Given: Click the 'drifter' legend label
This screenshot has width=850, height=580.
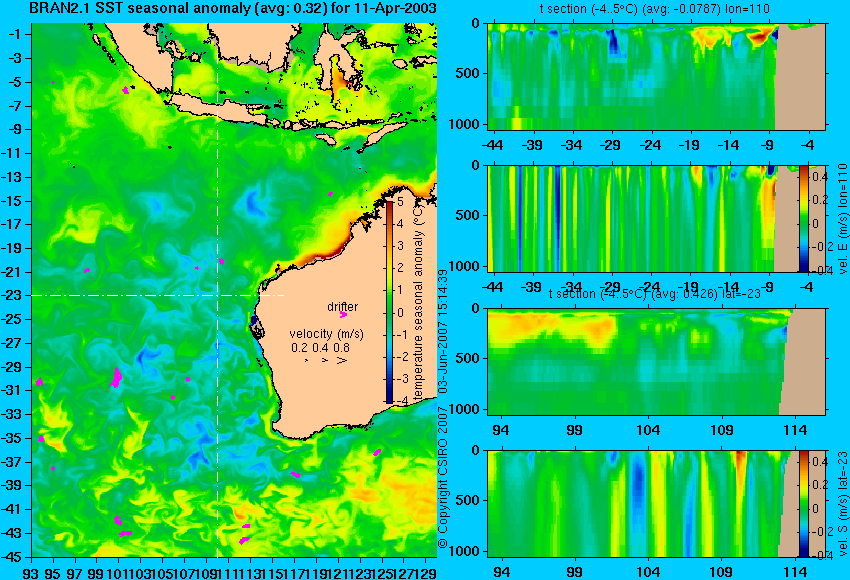Looking at the screenshot, I should tap(343, 306).
